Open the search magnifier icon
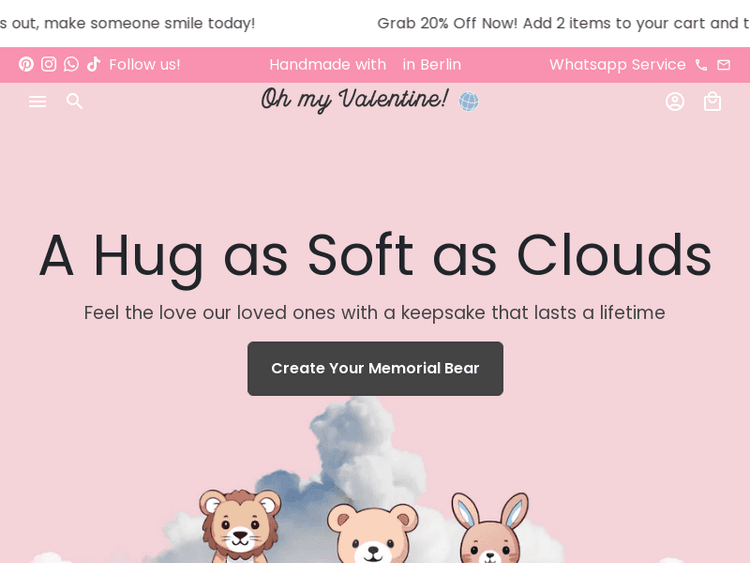Screen dimensions: 750x563 click(75, 101)
